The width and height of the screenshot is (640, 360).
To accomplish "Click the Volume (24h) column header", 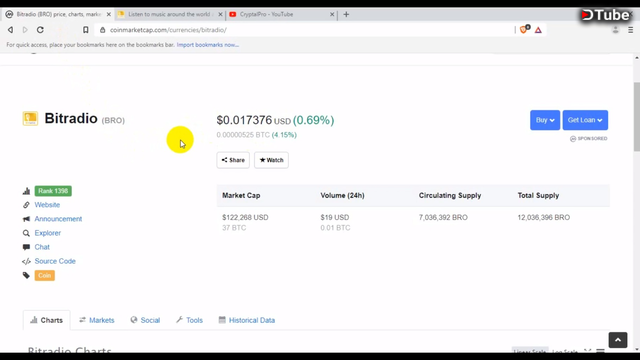I will point(342,196).
